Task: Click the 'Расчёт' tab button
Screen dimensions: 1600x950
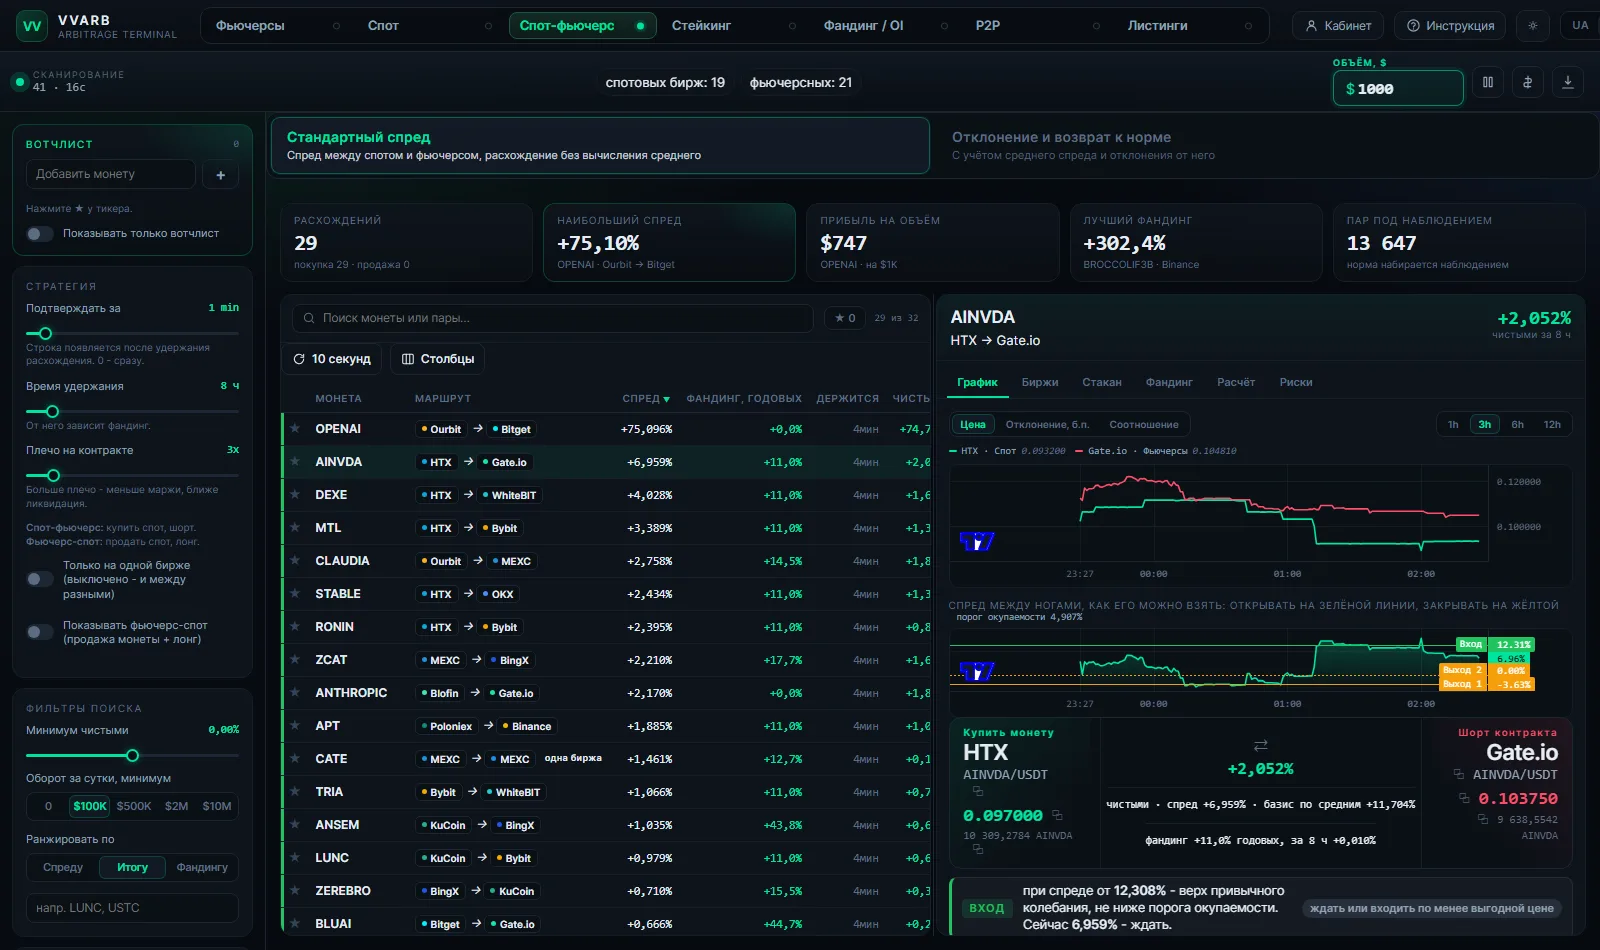Action: 1236,383
